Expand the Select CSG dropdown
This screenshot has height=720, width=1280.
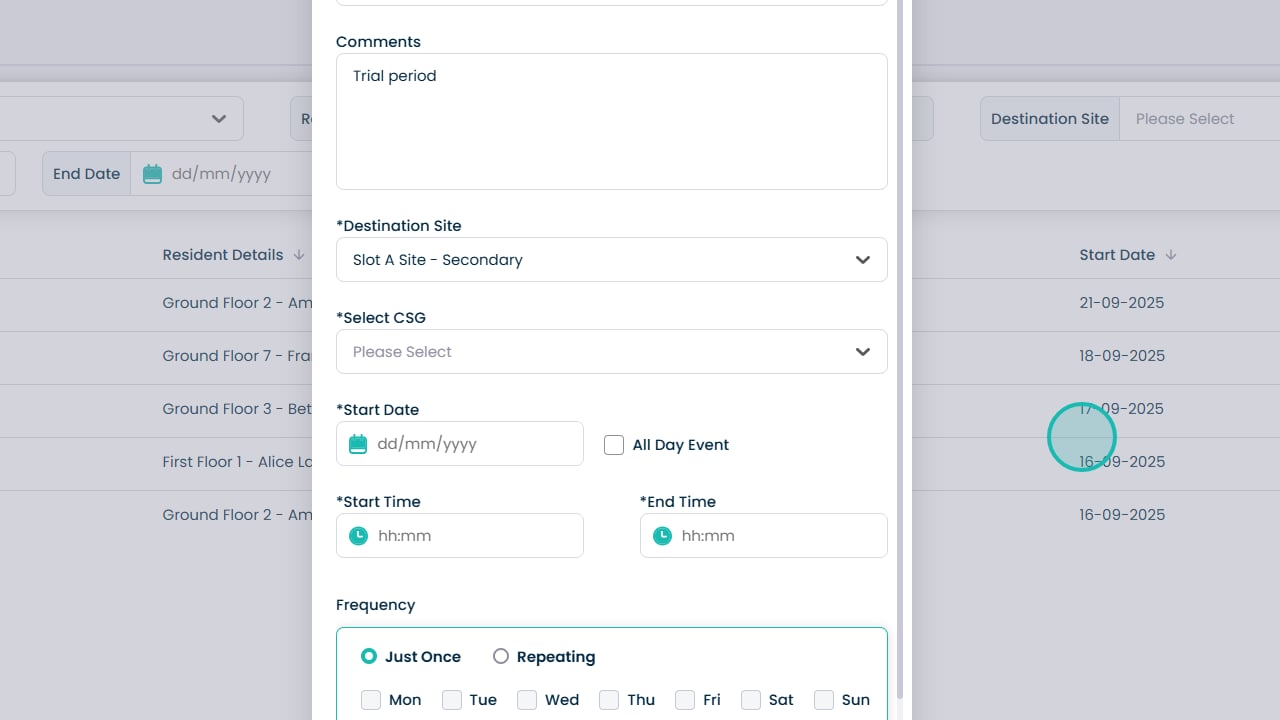tap(611, 352)
